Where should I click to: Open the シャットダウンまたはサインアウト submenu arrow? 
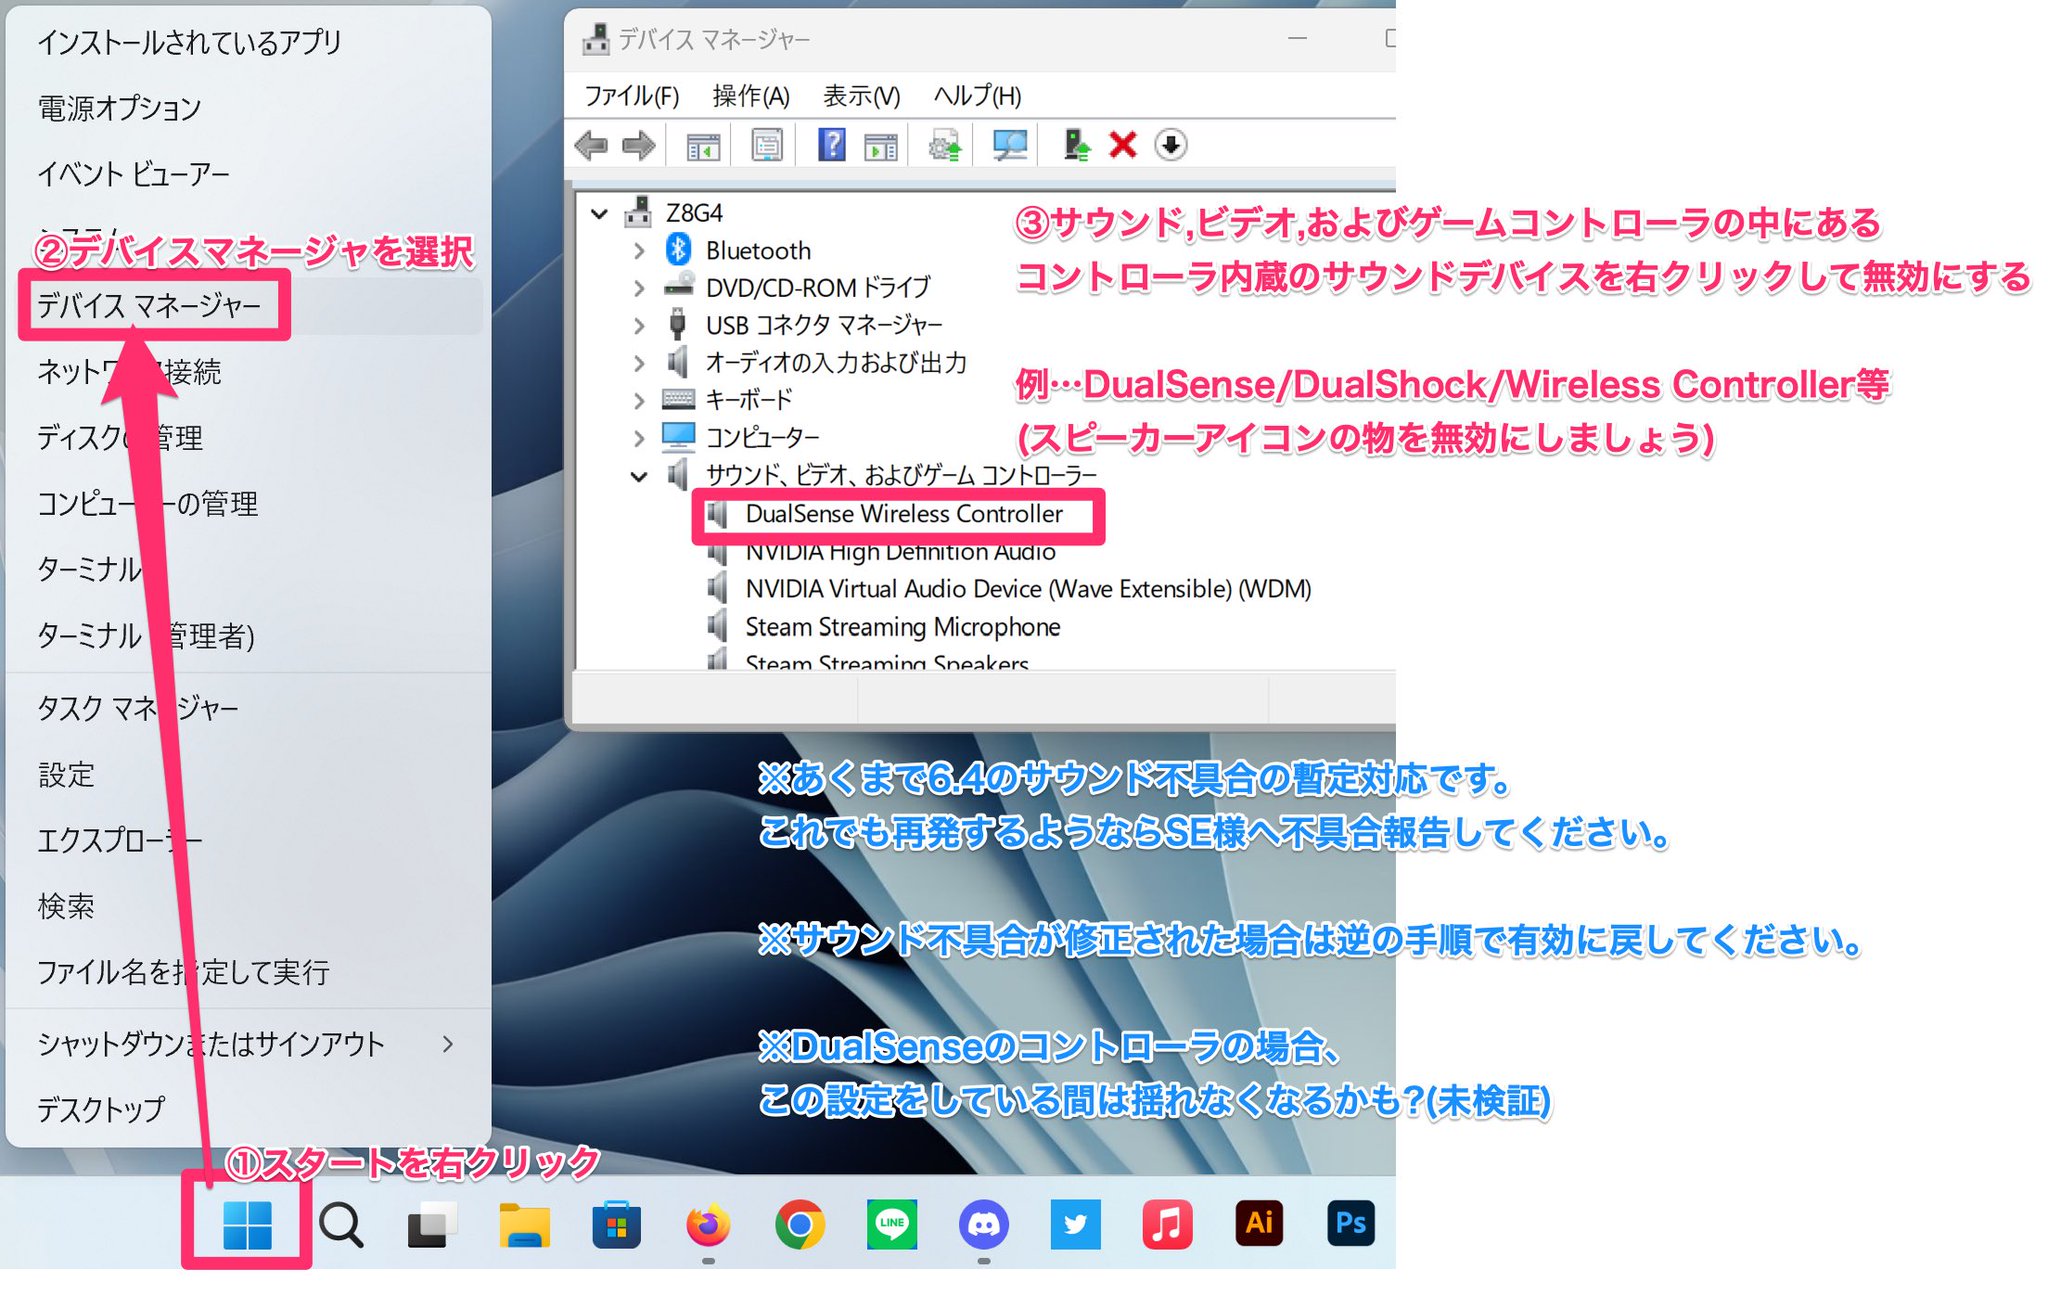tap(448, 1044)
